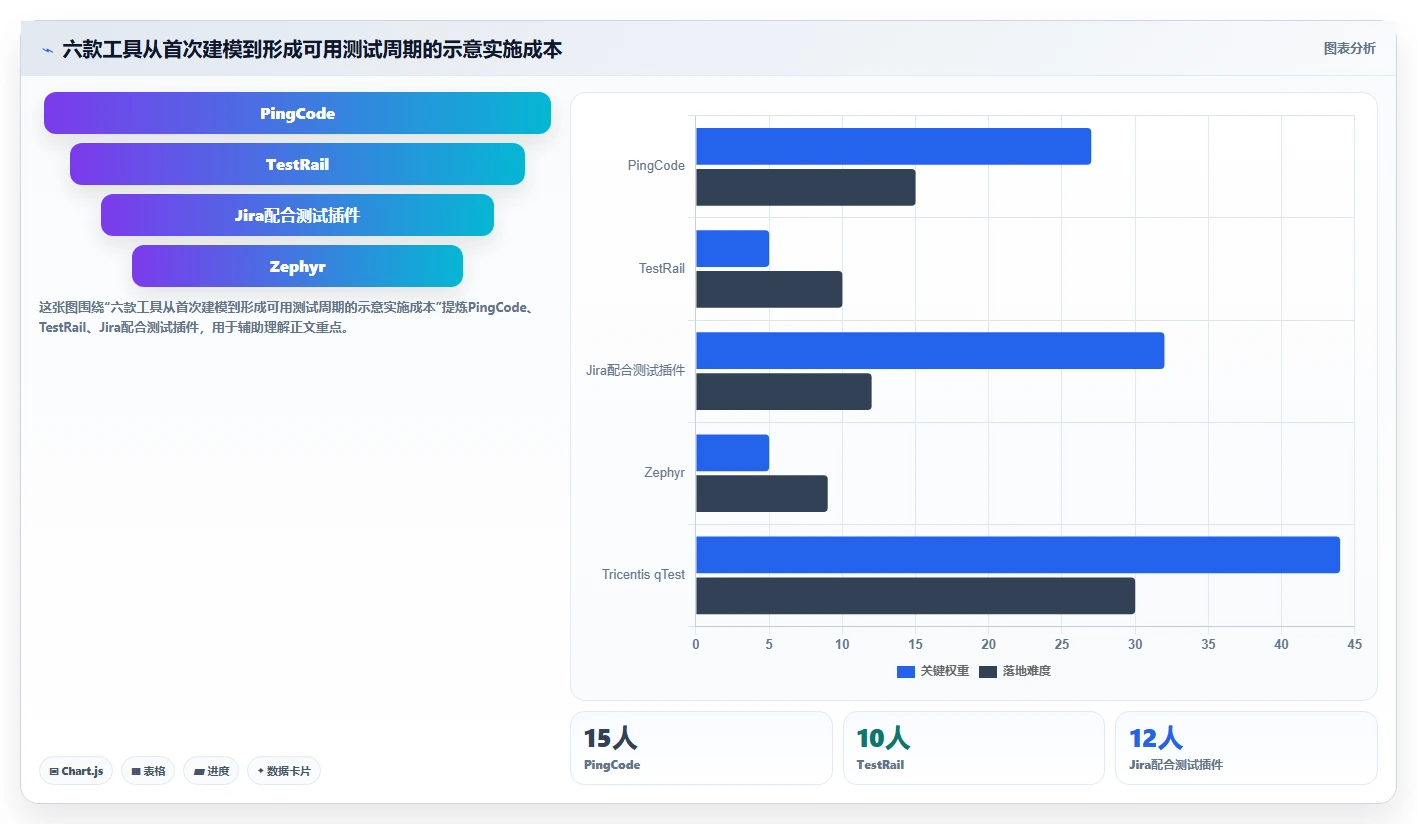1417x824 pixels.
Task: Toggle the 落地难度 legend item
Action: click(1015, 671)
